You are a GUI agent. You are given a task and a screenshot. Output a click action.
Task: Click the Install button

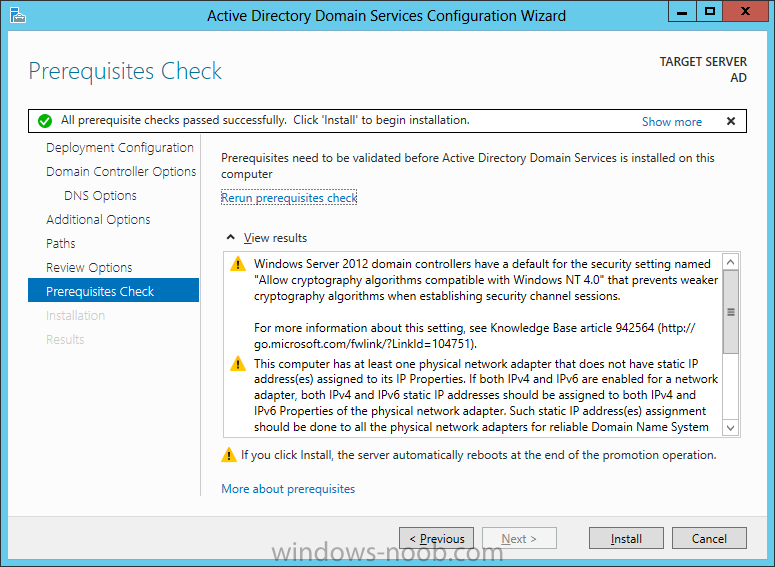coord(626,538)
